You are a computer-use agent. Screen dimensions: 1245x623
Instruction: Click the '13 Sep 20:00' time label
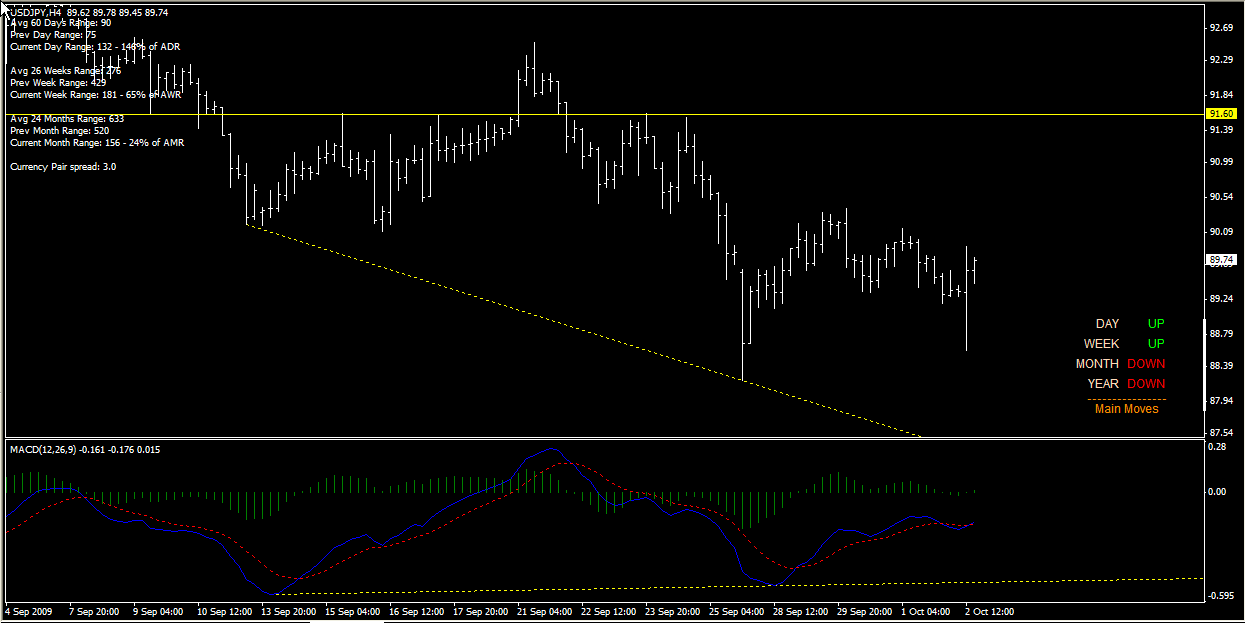coord(289,610)
